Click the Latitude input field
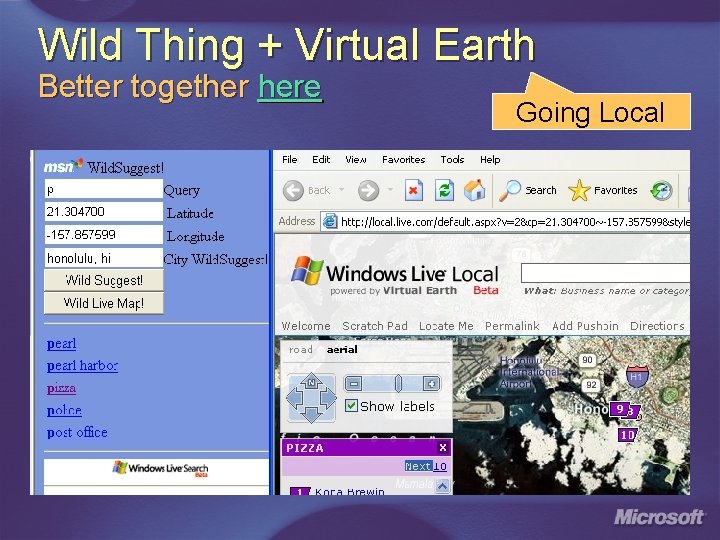The width and height of the screenshot is (720, 540). (x=104, y=212)
